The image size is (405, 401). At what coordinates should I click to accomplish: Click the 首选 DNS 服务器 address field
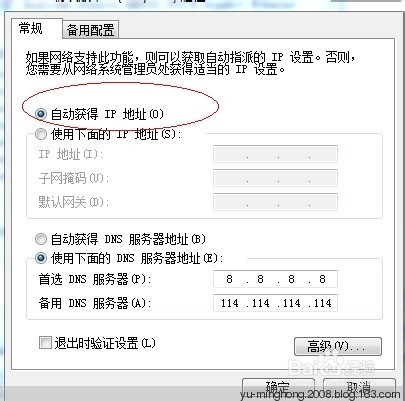click(275, 279)
